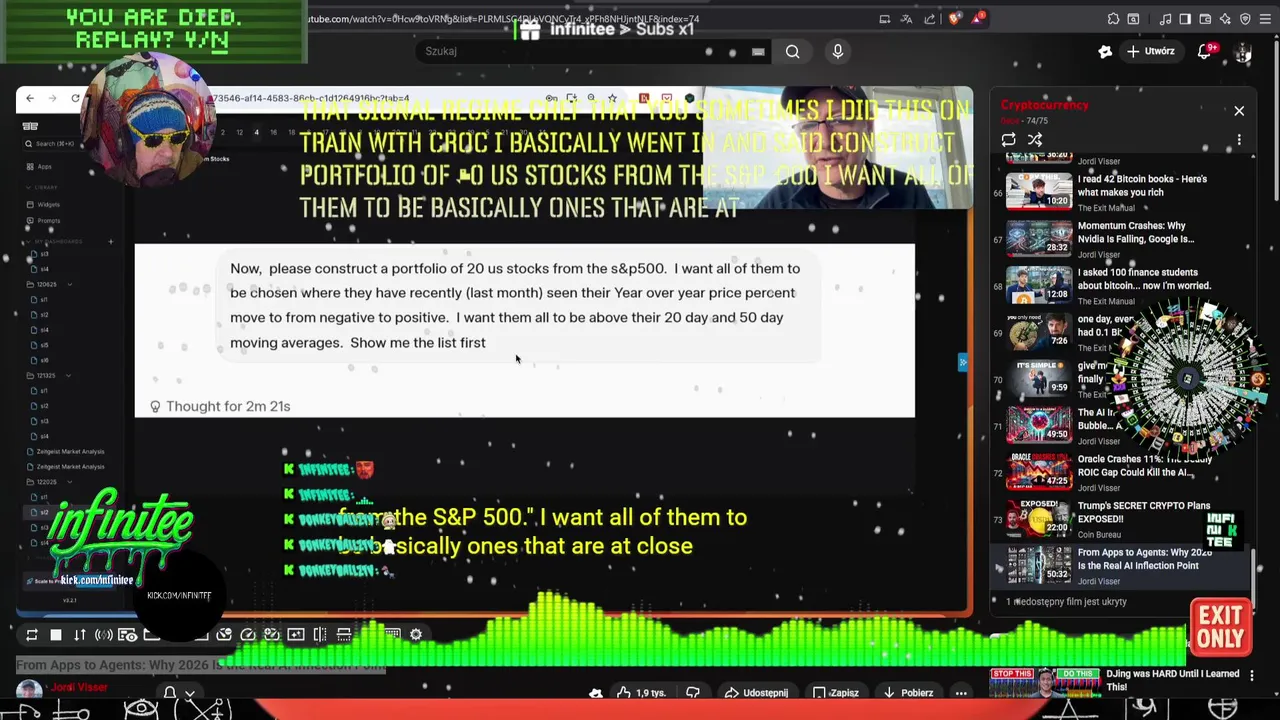Dislike the video with the thumbs-down button
The width and height of the screenshot is (1280, 720).
pyautogui.click(x=692, y=692)
